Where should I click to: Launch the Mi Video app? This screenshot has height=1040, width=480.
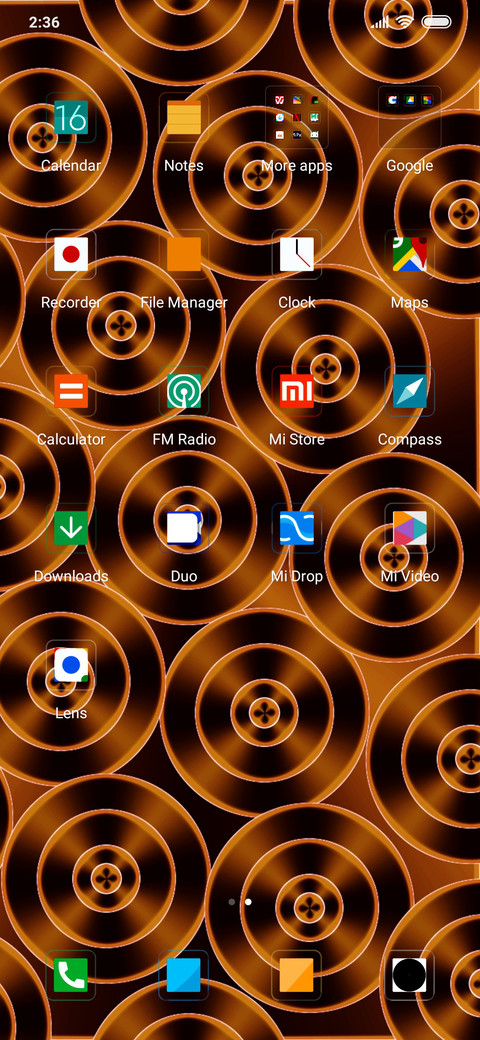(x=409, y=528)
